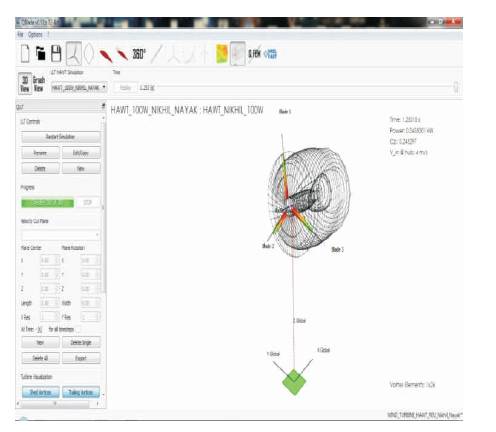Click the Plane Center Z spinbox
This screenshot has height=432, width=496.
(50, 289)
